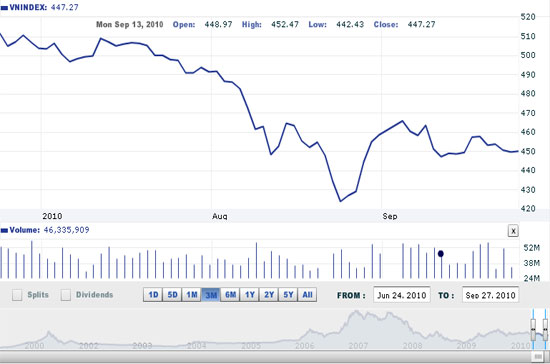
Task: Switch to the 1M range
Action: (192, 295)
